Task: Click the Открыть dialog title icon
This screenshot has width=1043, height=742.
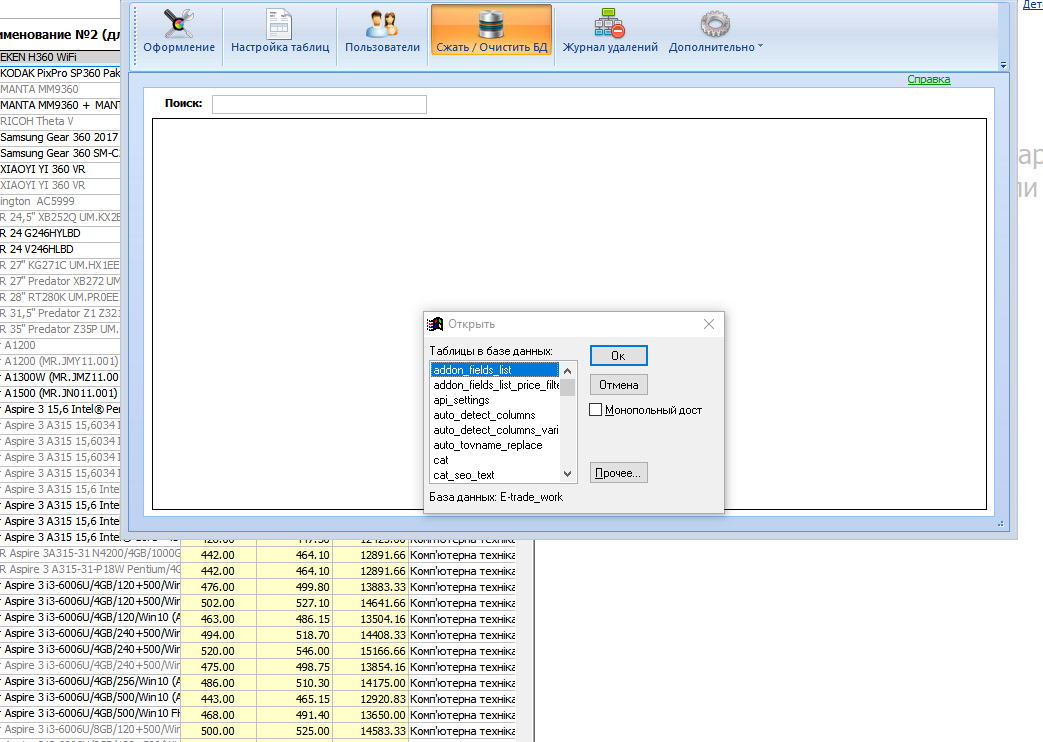Action: (x=435, y=324)
